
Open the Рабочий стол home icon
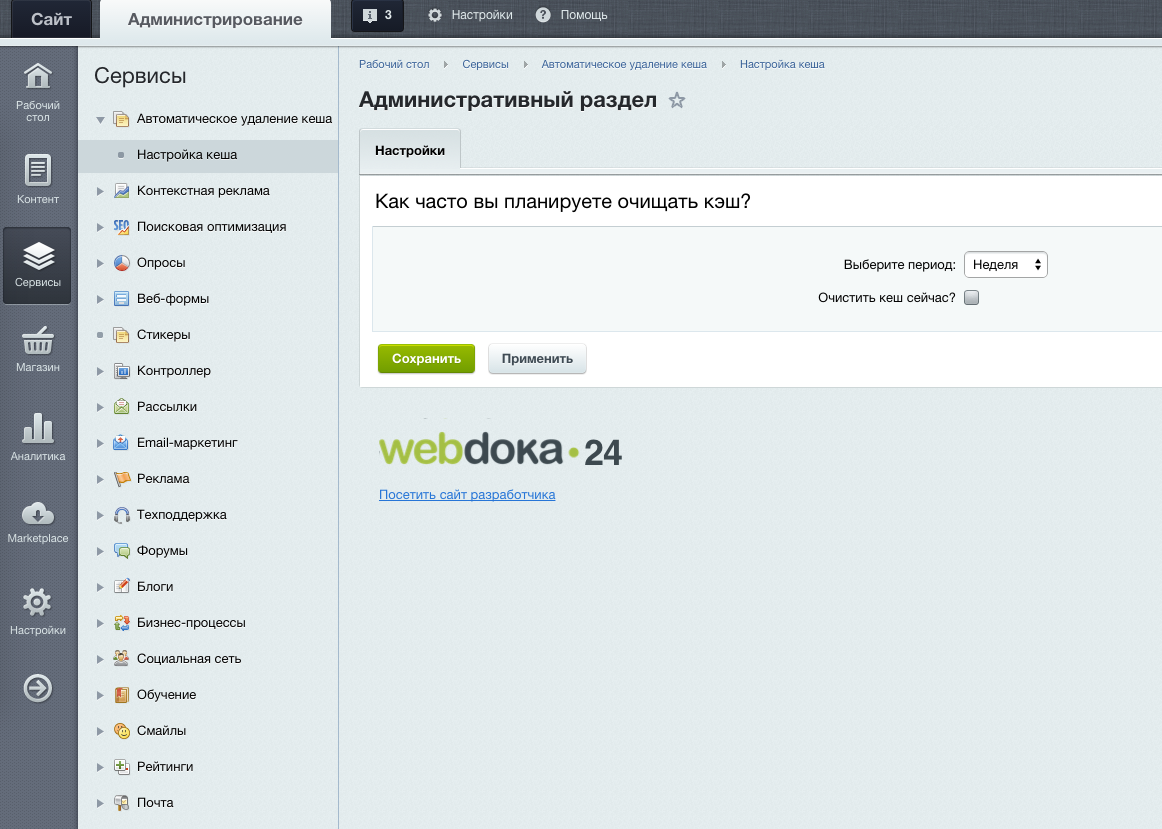38,76
